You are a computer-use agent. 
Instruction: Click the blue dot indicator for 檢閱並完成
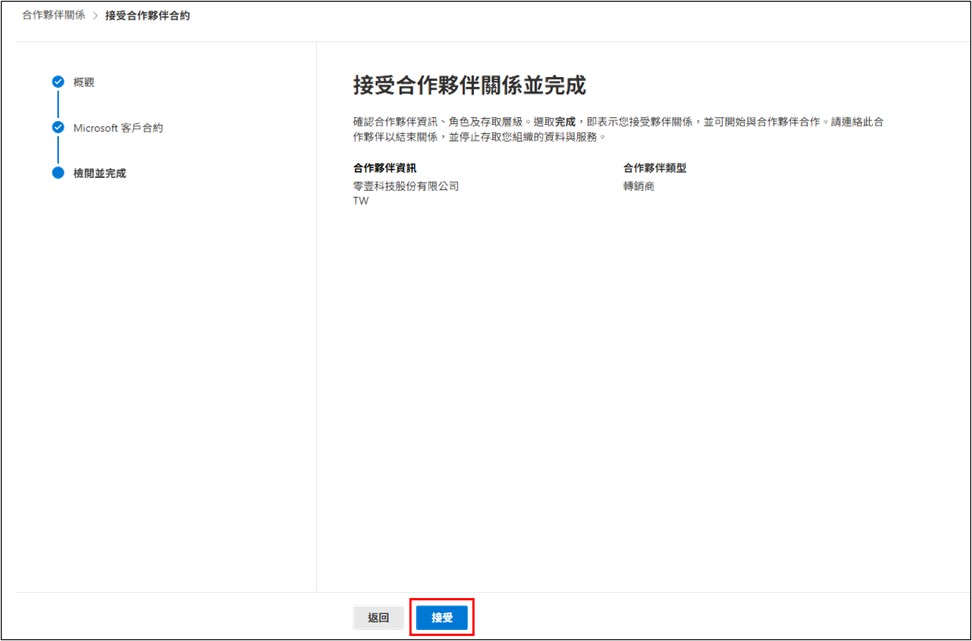pyautogui.click(x=59, y=172)
